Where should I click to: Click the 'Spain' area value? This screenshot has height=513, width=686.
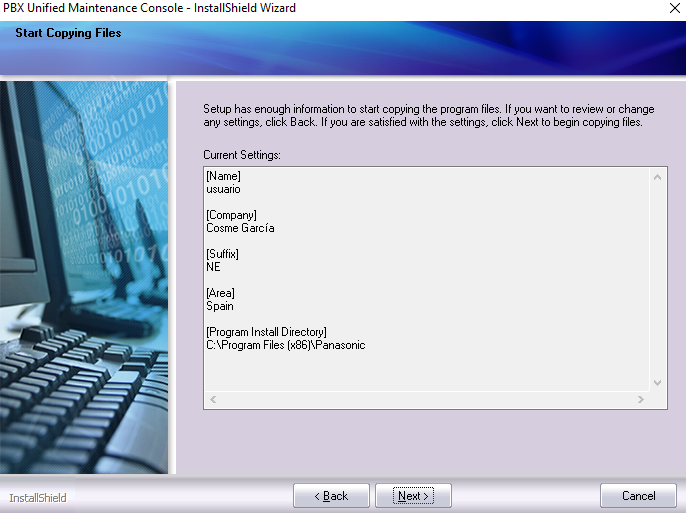pos(220,306)
